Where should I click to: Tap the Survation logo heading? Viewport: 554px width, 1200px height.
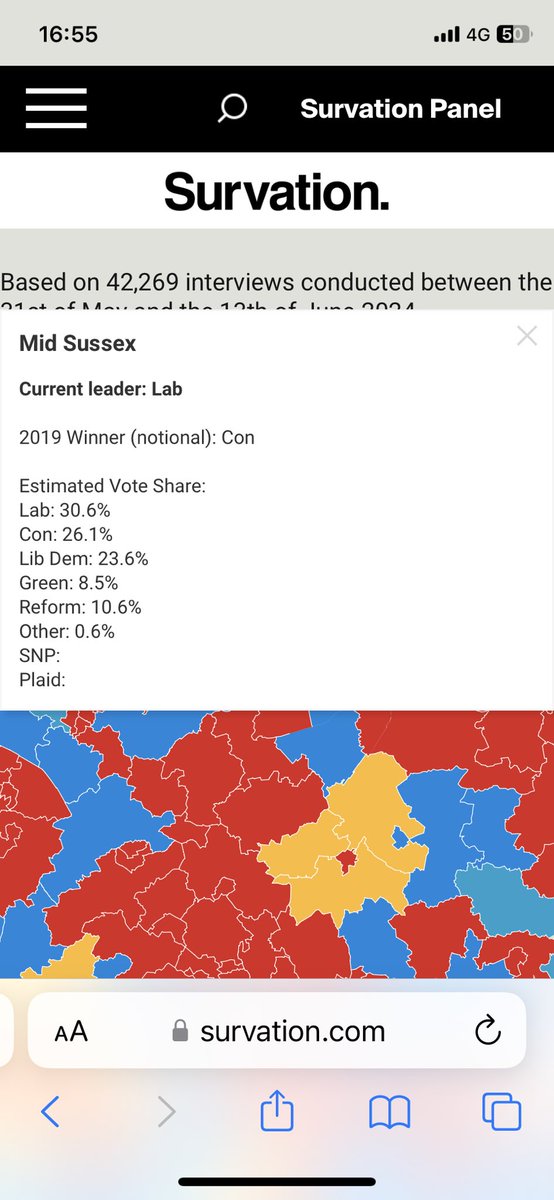coord(276,190)
